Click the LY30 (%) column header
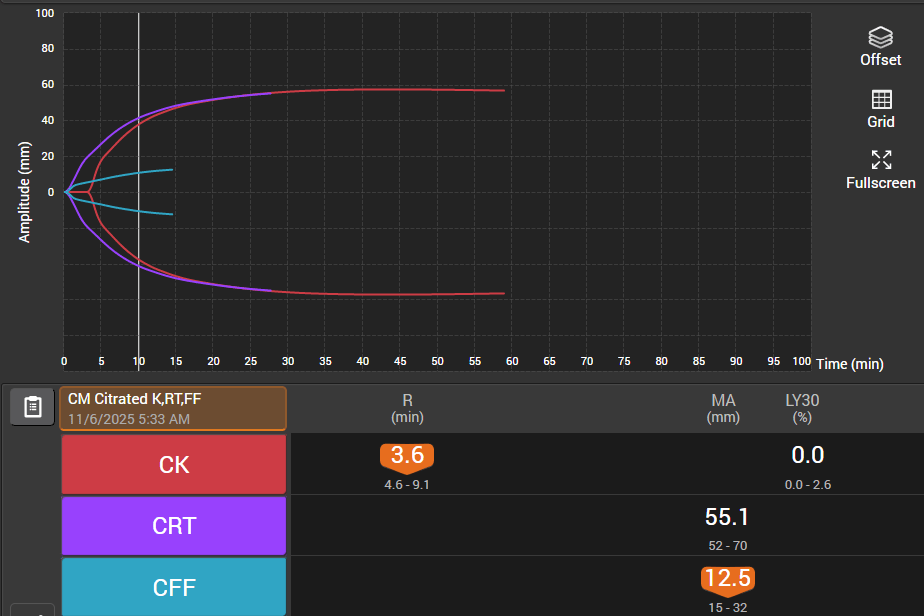This screenshot has height=616, width=924. pos(803,408)
